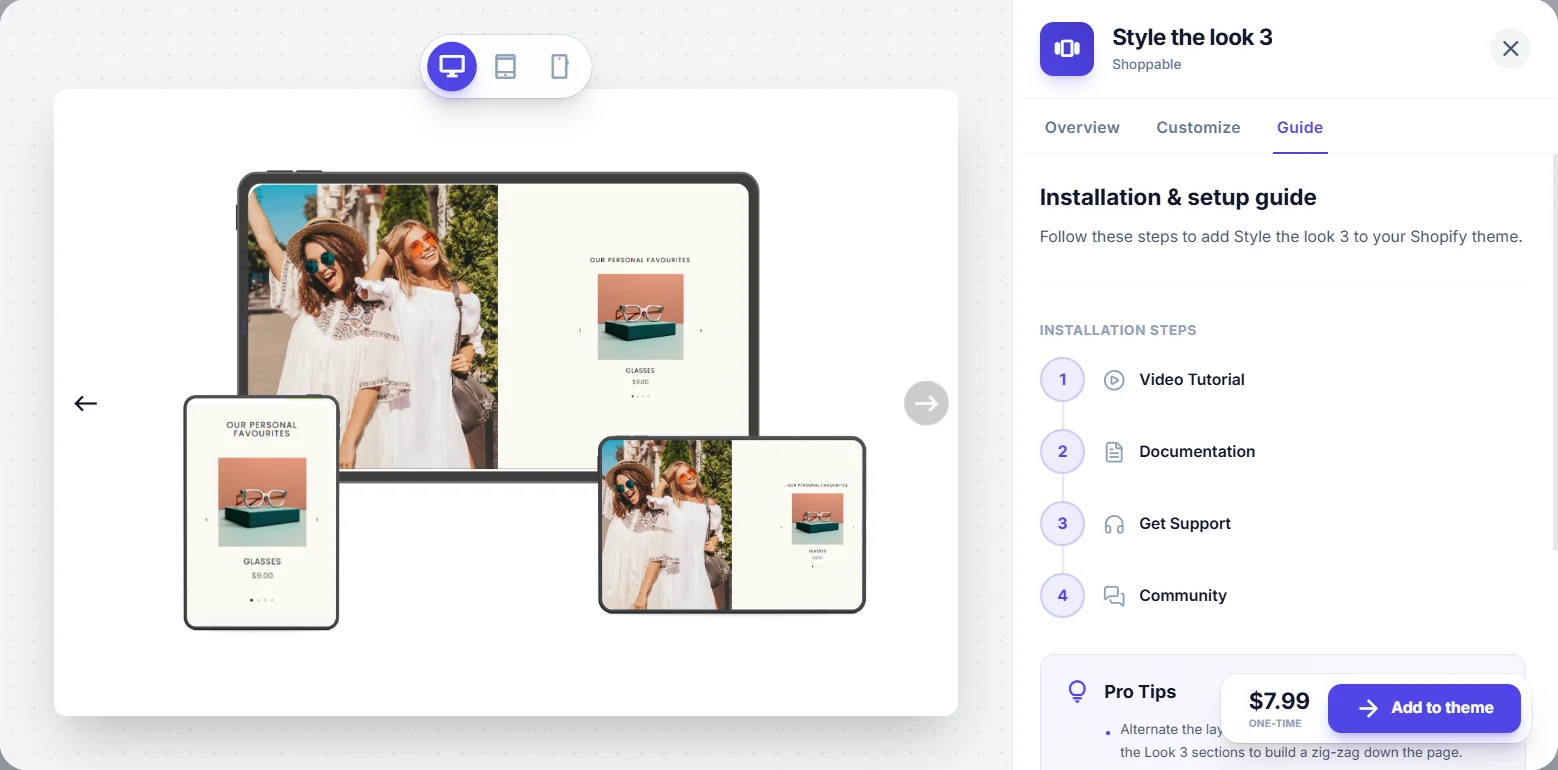
Task: Click the document icon beside Documentation
Action: coord(1114,452)
